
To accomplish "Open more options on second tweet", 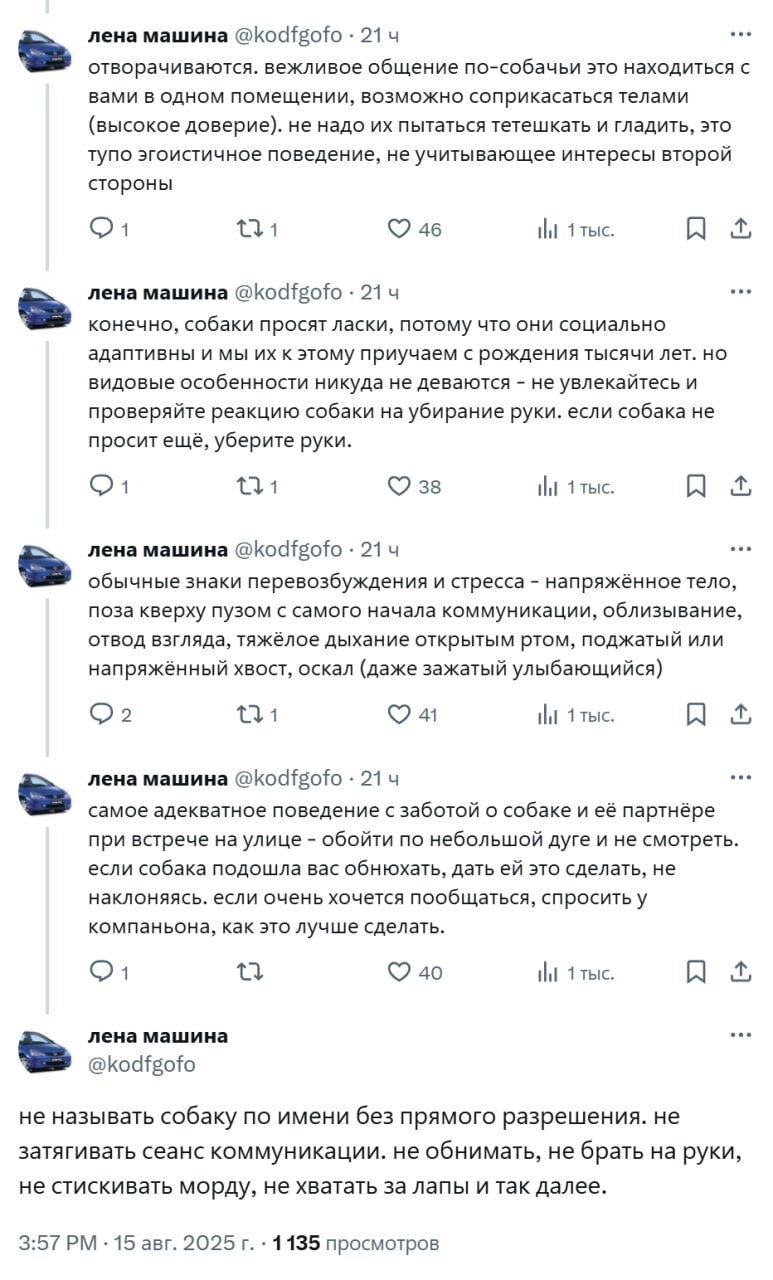I will pos(740,292).
